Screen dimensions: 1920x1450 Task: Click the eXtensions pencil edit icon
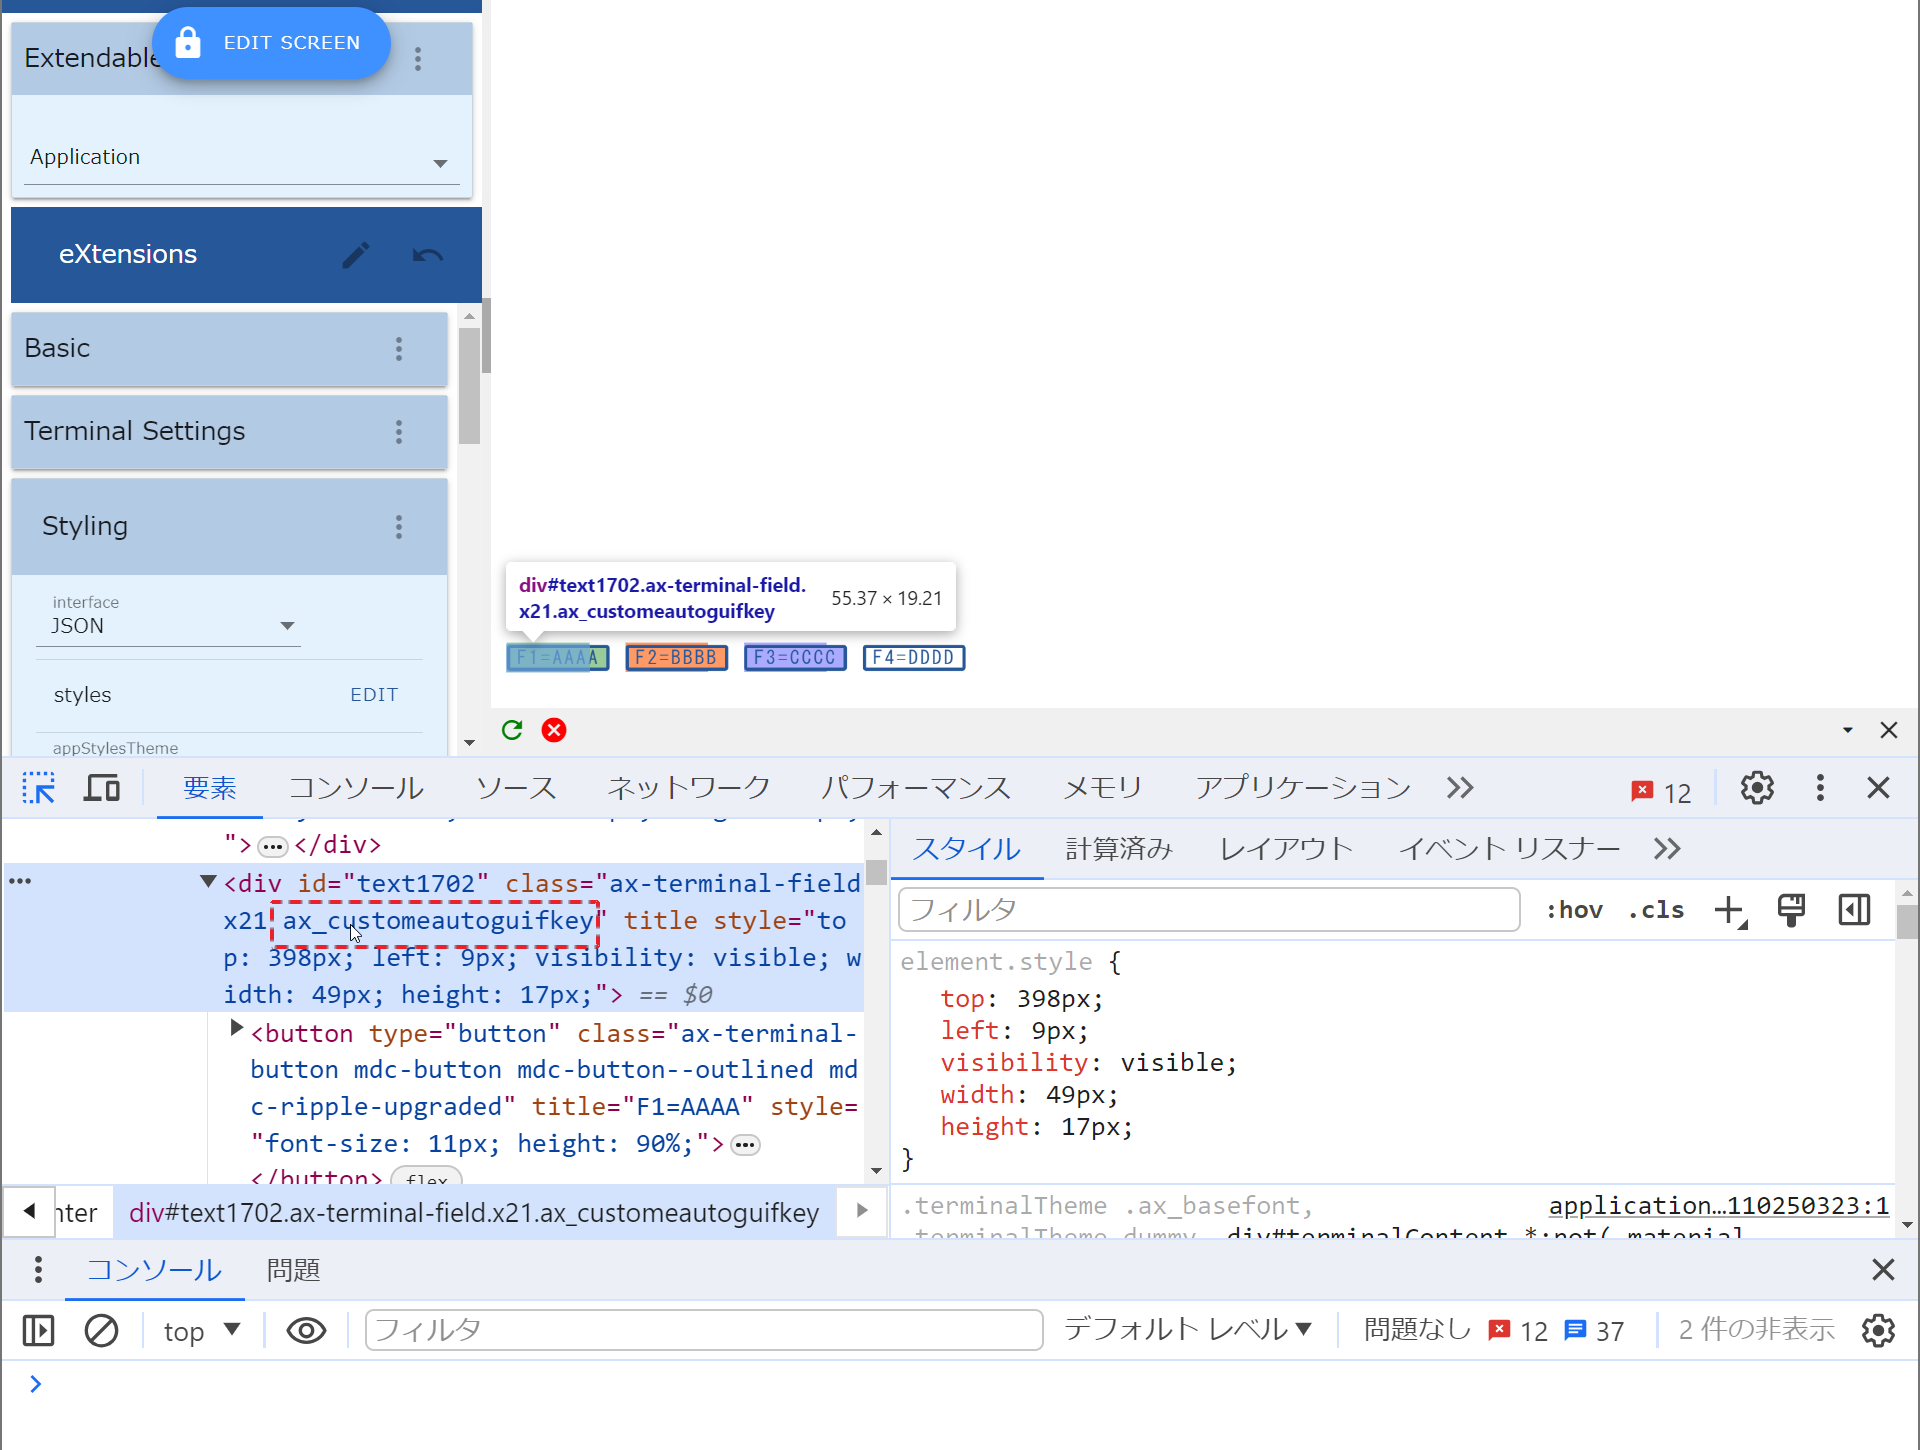(x=356, y=255)
